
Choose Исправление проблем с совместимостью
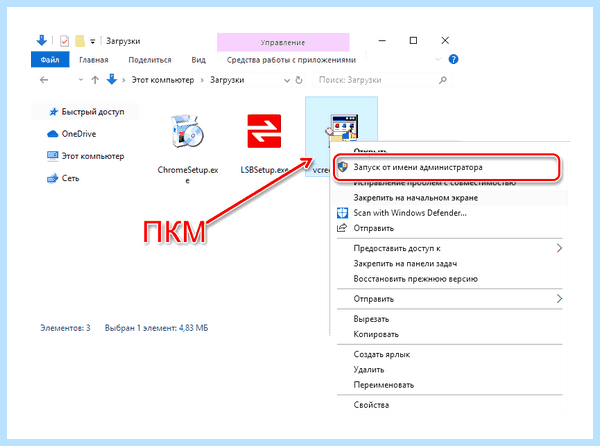434,183
